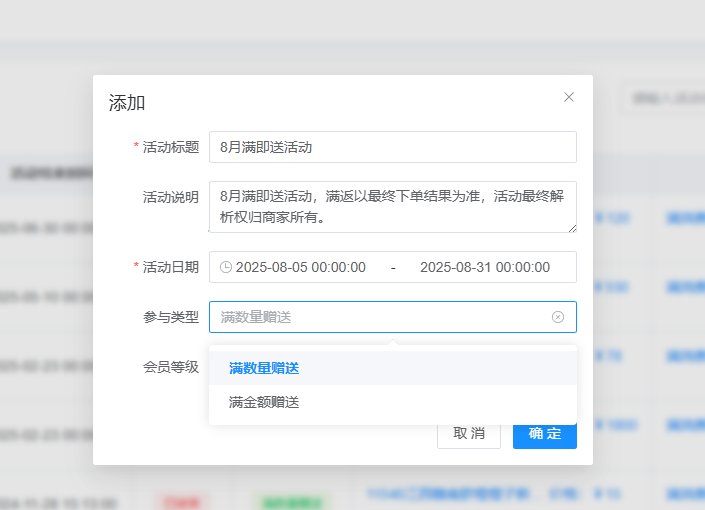Click inside the 活动说明 textarea
The width and height of the screenshot is (705, 510).
pyautogui.click(x=392, y=206)
